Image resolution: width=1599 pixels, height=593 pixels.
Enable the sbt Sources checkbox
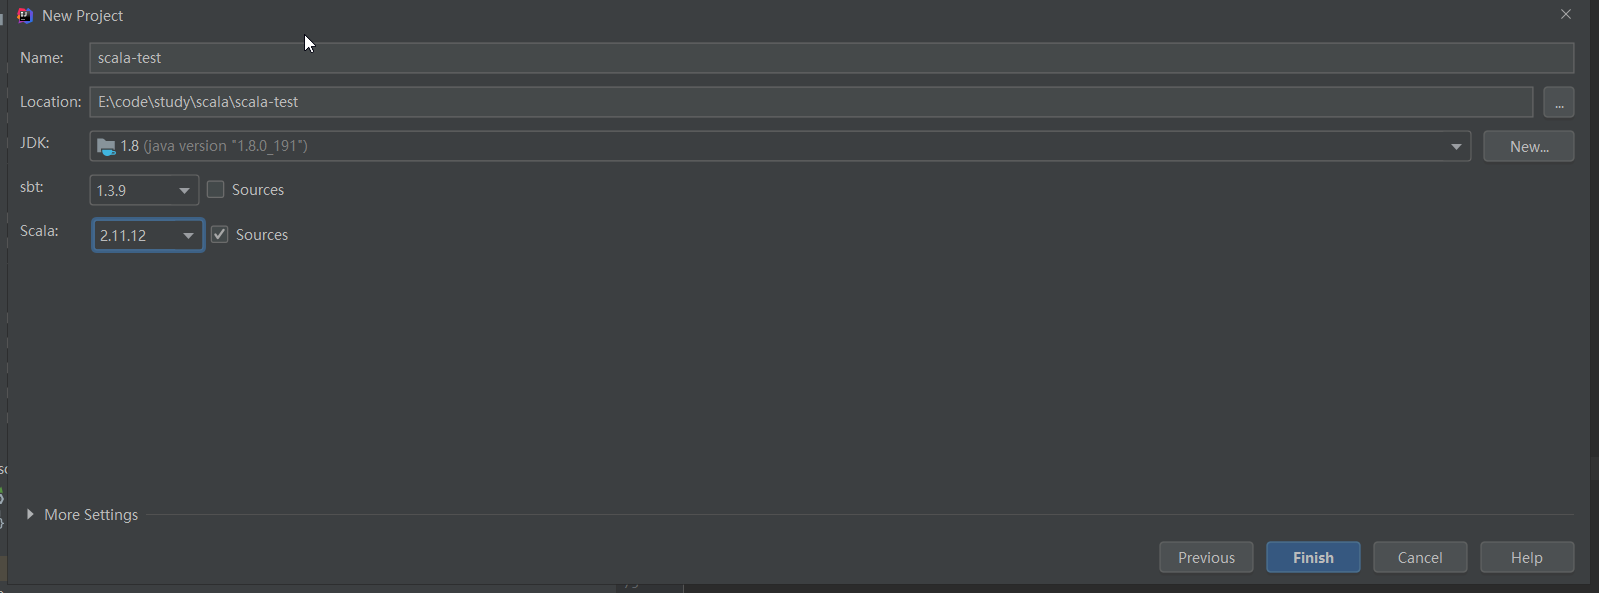point(216,190)
